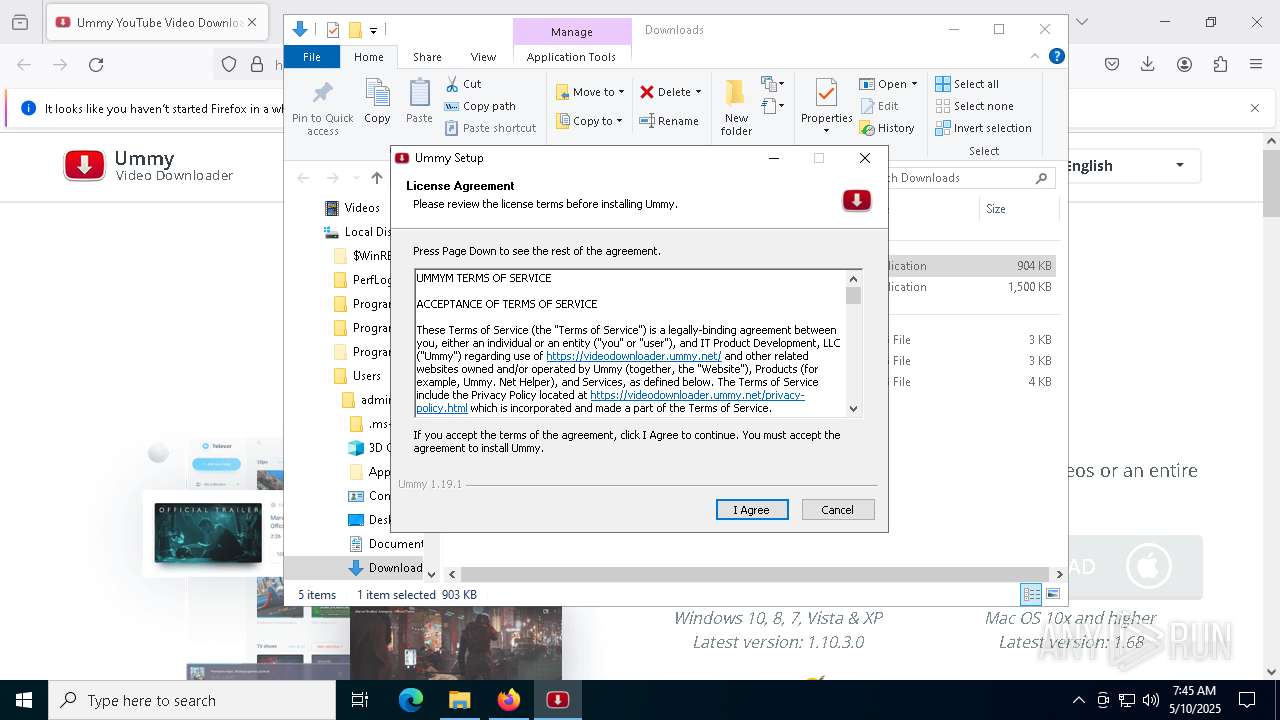
Task: Switch to large icons view in status bar
Action: pyautogui.click(x=1052, y=594)
